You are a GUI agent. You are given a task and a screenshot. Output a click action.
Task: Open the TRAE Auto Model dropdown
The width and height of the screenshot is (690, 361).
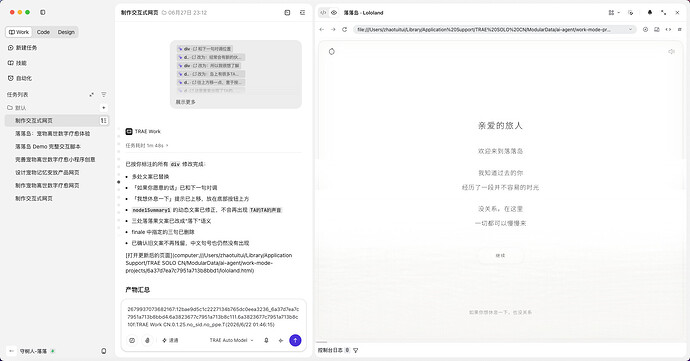[x=231, y=340]
